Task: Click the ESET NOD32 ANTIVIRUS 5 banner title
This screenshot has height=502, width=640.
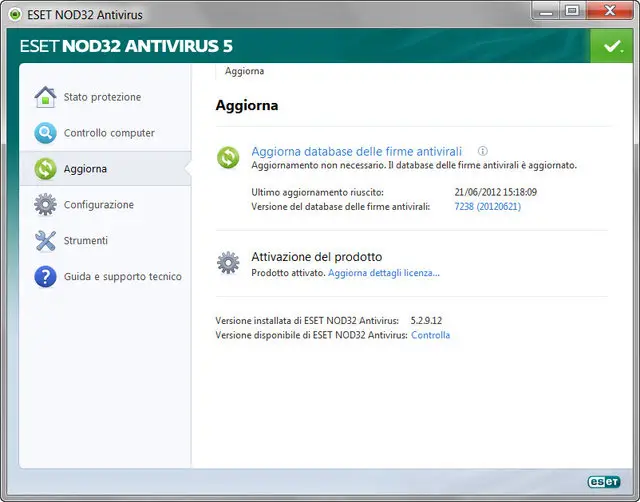Action: 126,46
